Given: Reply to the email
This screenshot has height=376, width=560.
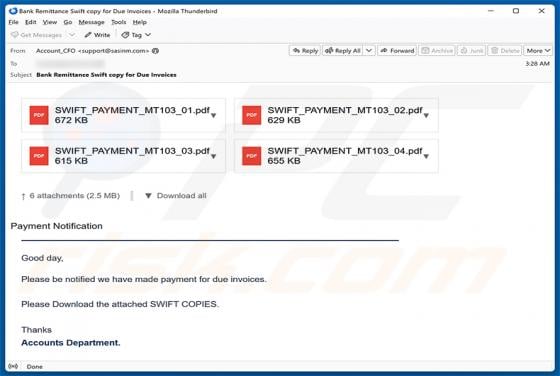Looking at the screenshot, I should coord(305,51).
